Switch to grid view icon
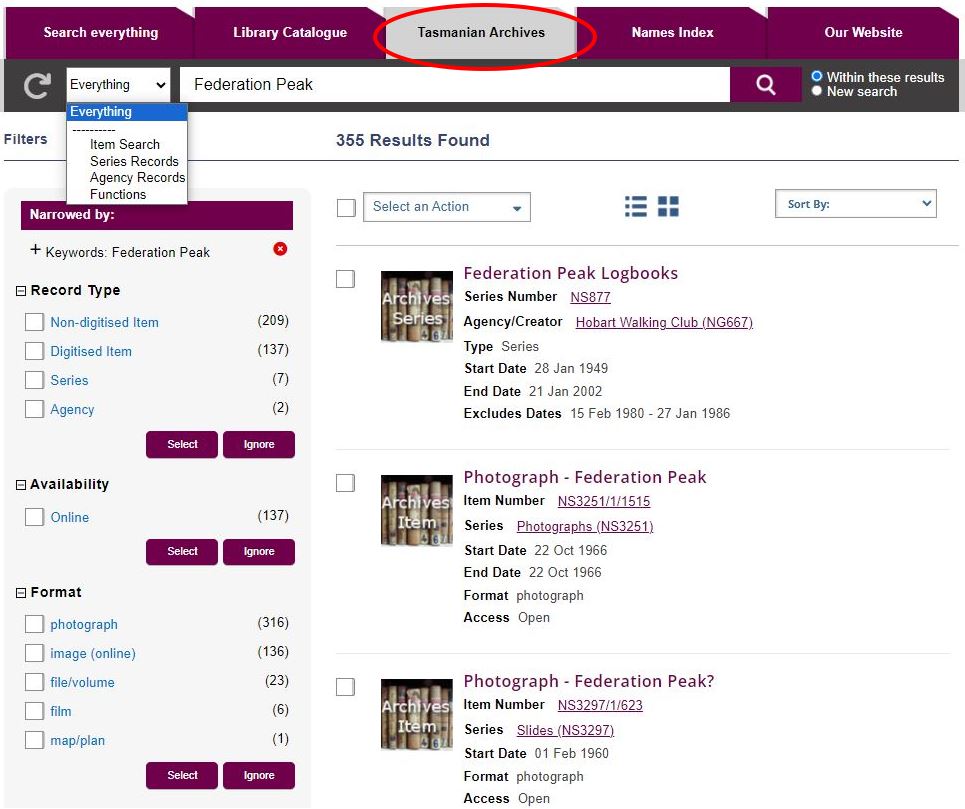 pos(668,206)
